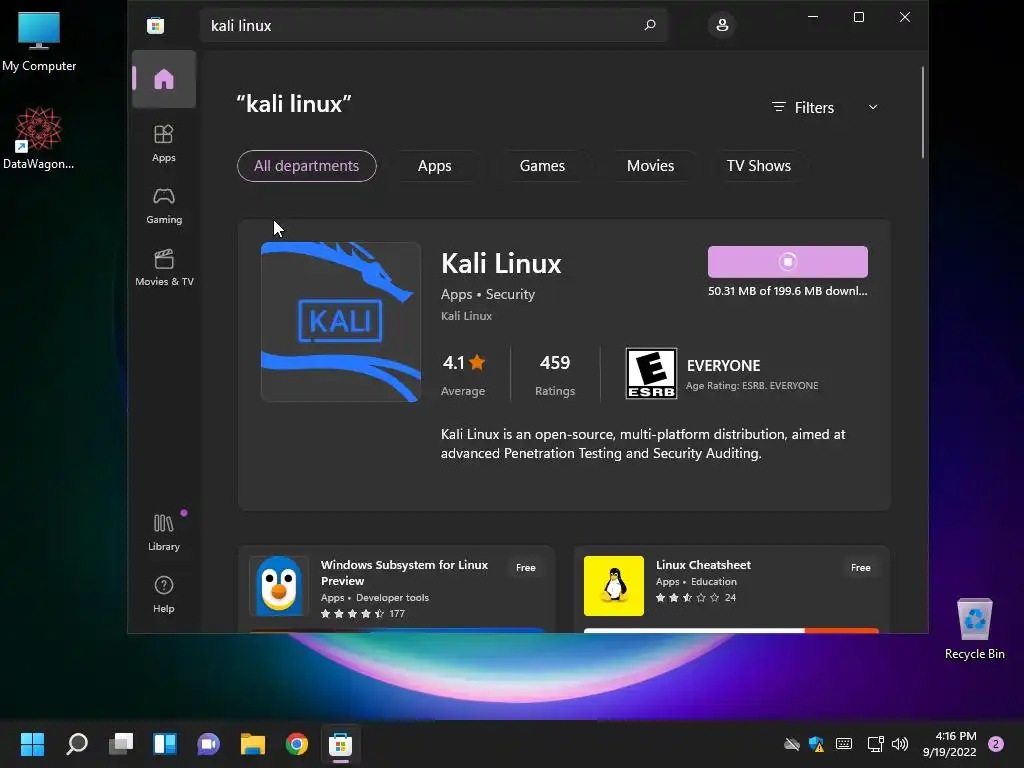Screen dimensions: 1024x768
Task: Click the touch keyboard tray icon
Action: (x=844, y=744)
